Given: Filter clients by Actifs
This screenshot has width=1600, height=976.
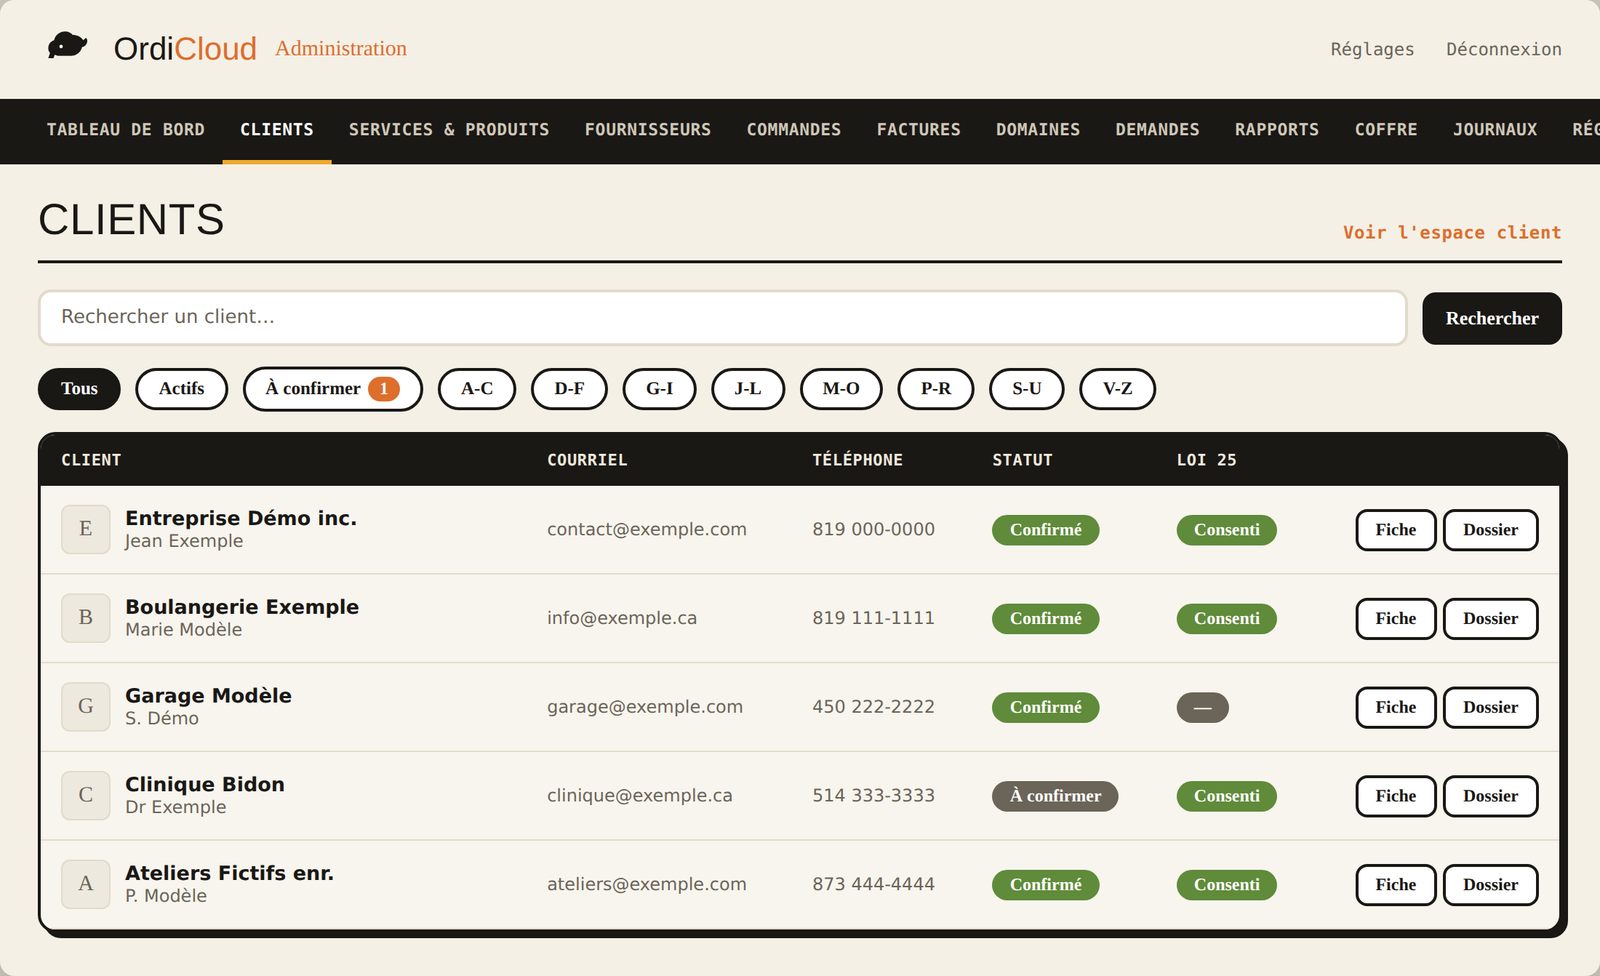Looking at the screenshot, I should pyautogui.click(x=181, y=389).
